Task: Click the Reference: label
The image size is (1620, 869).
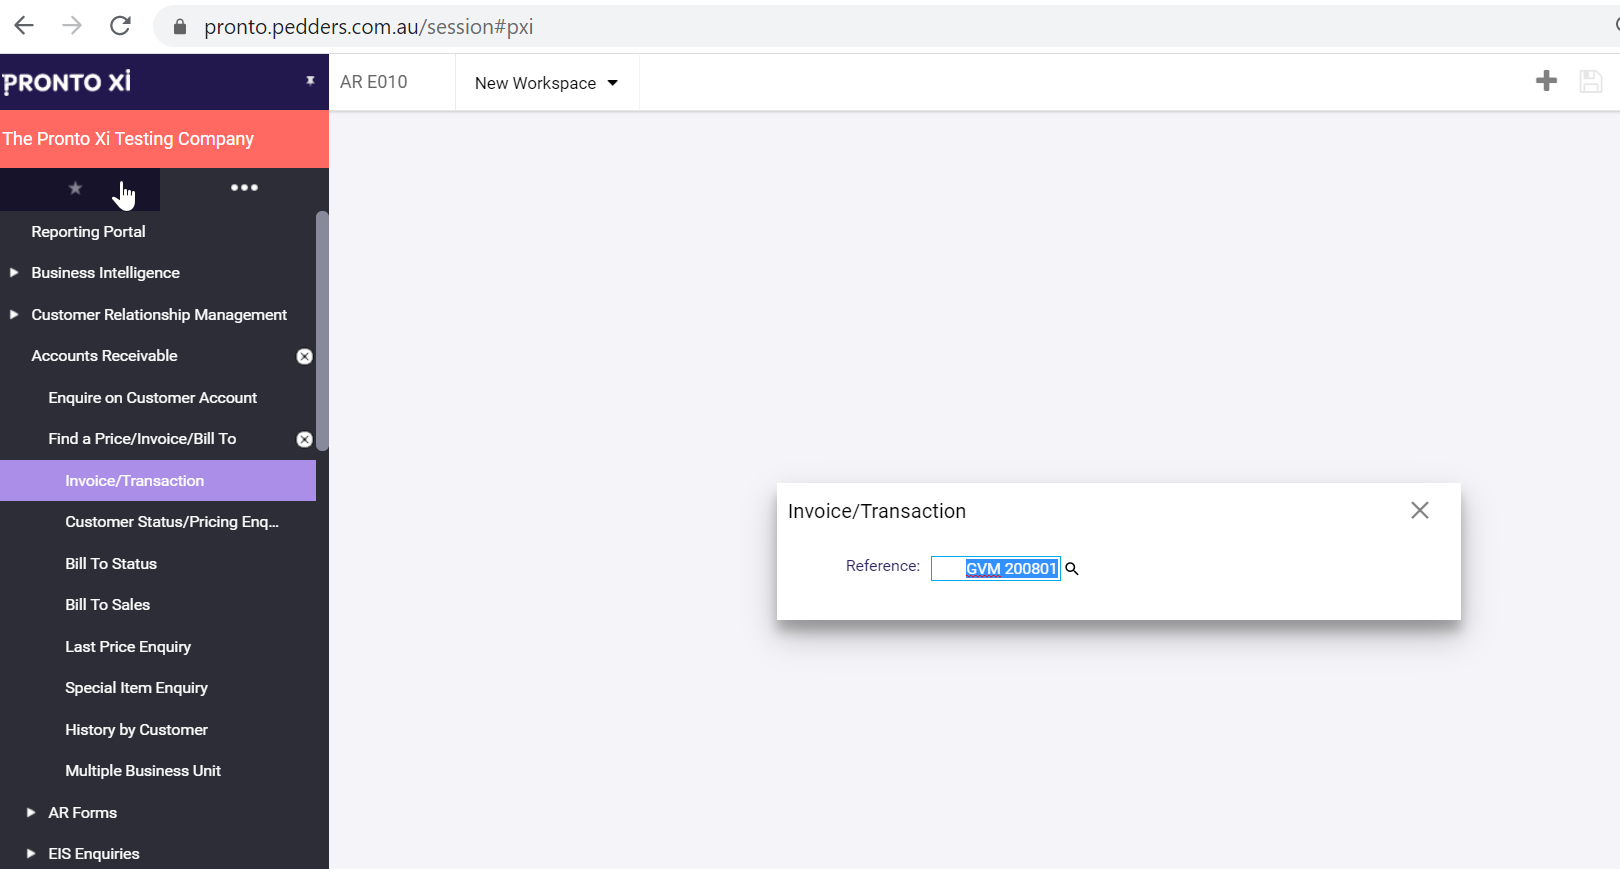Action: [x=883, y=566]
